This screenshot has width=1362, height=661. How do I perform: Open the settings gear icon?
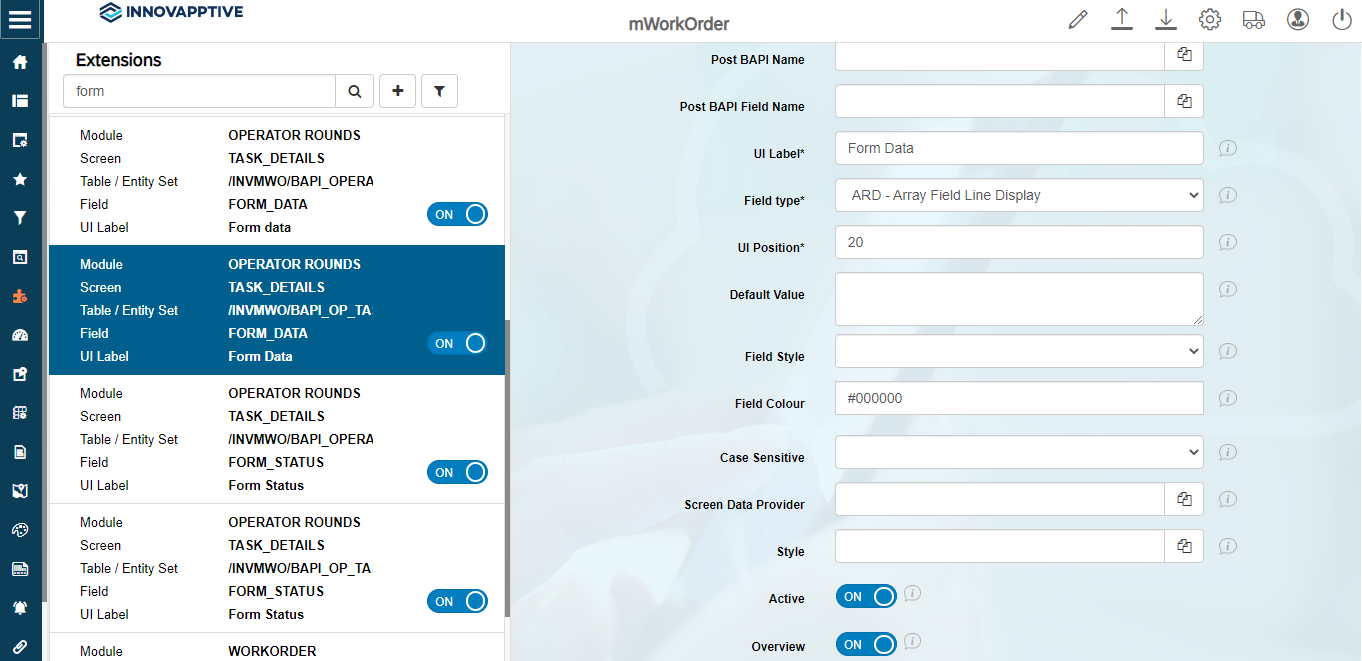[1210, 20]
